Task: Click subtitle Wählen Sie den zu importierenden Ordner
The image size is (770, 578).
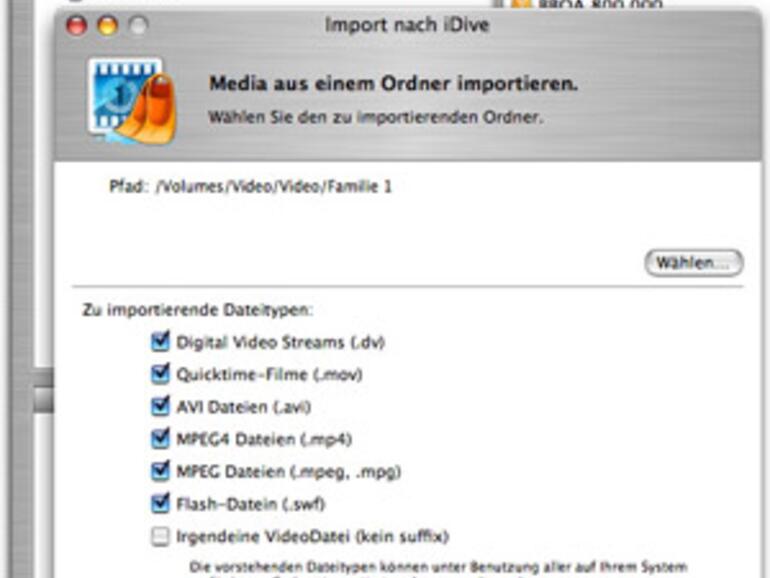Action: tap(376, 117)
